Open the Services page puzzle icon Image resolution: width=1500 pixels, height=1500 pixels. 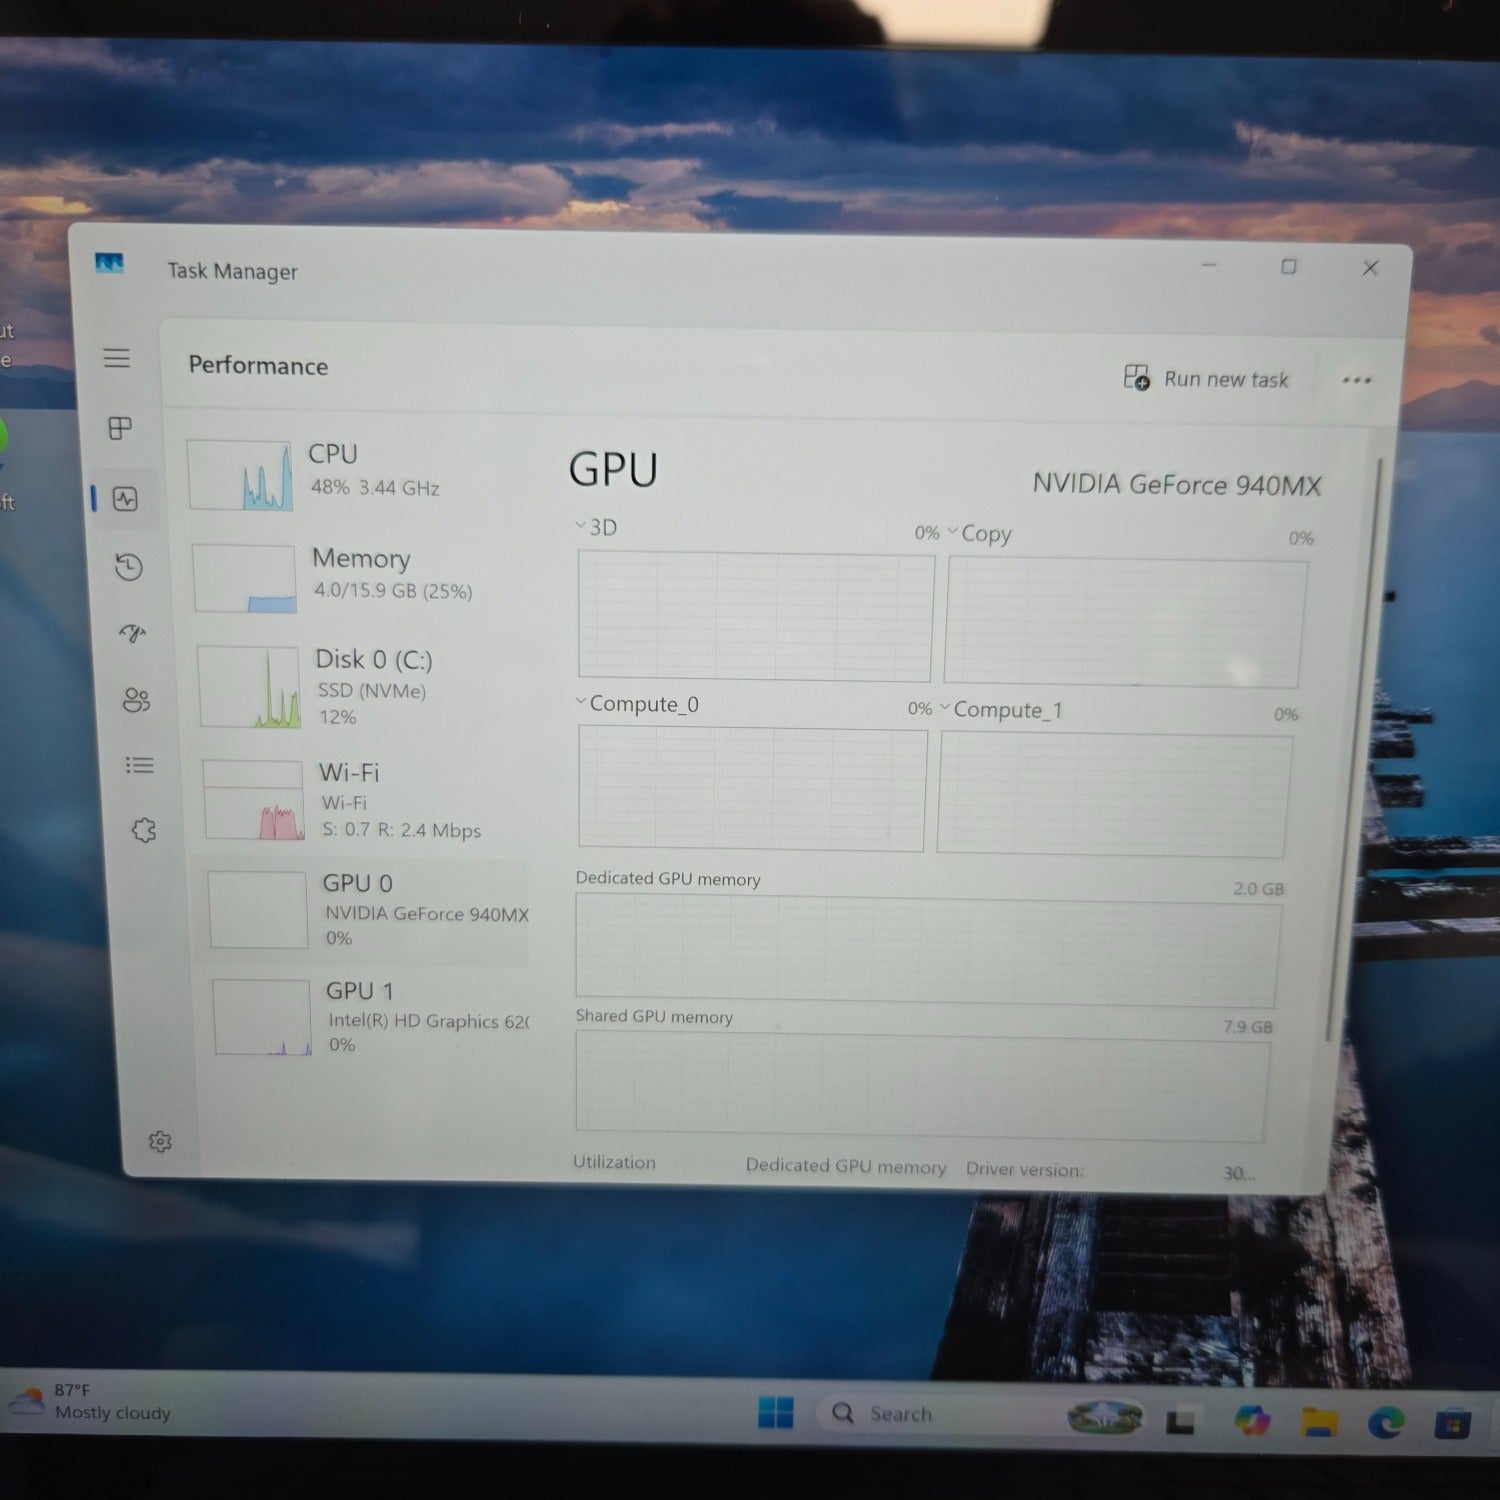point(144,830)
